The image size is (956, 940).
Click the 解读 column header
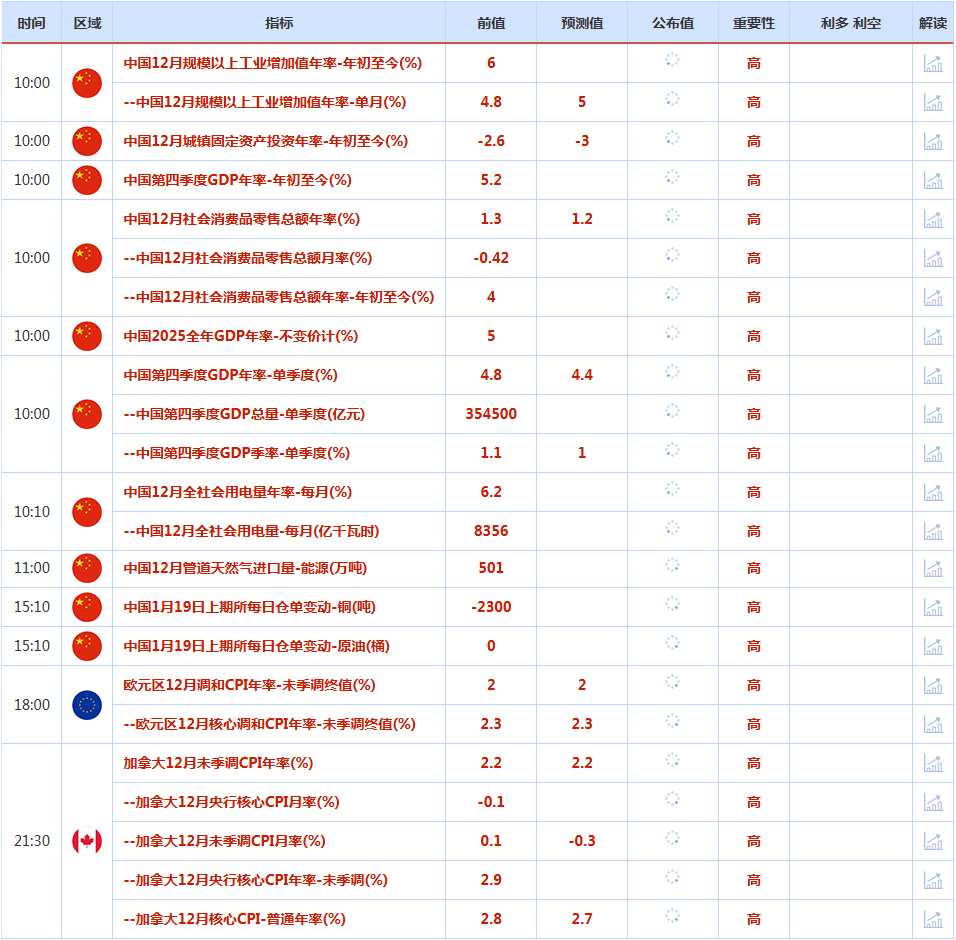933,23
